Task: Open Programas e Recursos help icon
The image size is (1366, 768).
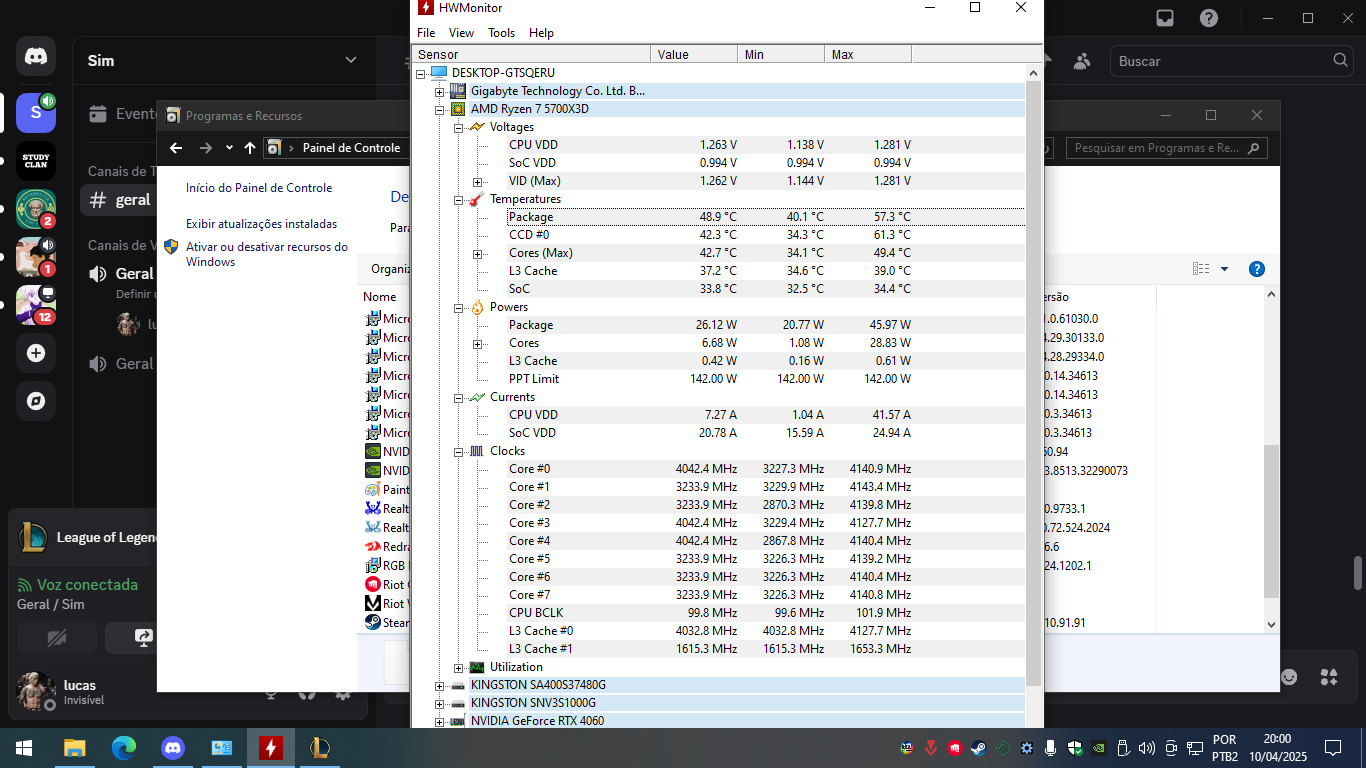Action: click(1257, 269)
